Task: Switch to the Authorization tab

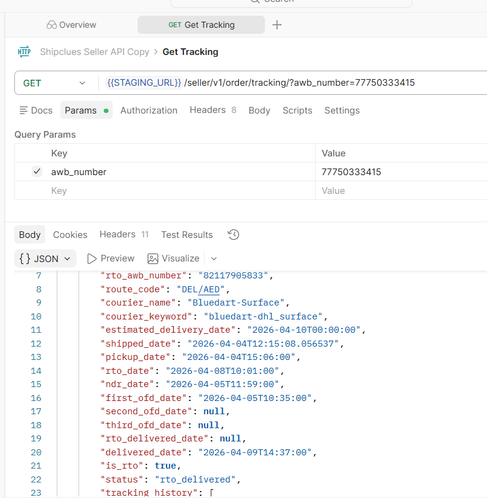Action: point(149,110)
